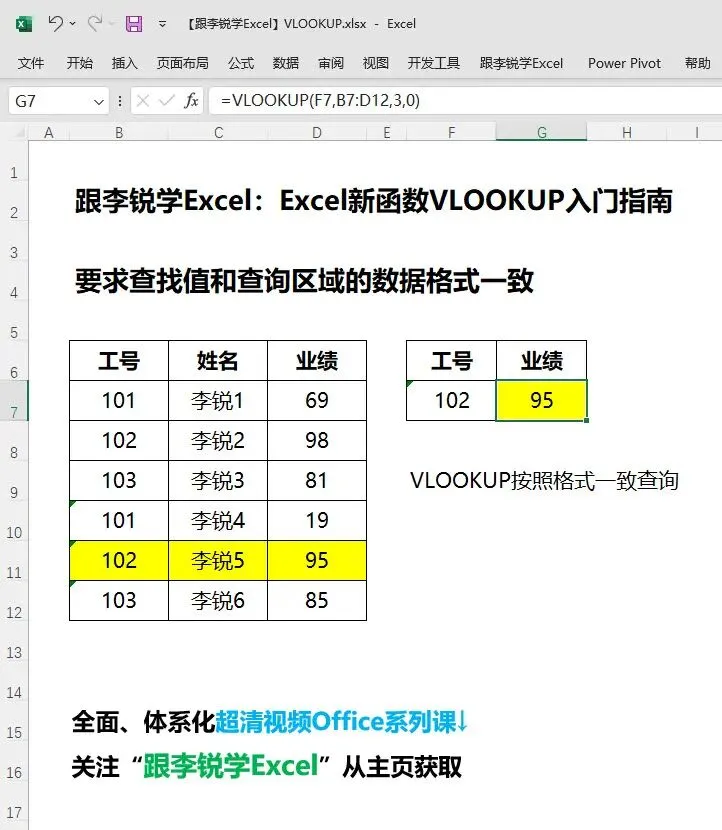Select the yellow cell containing 李锐5

218,561
